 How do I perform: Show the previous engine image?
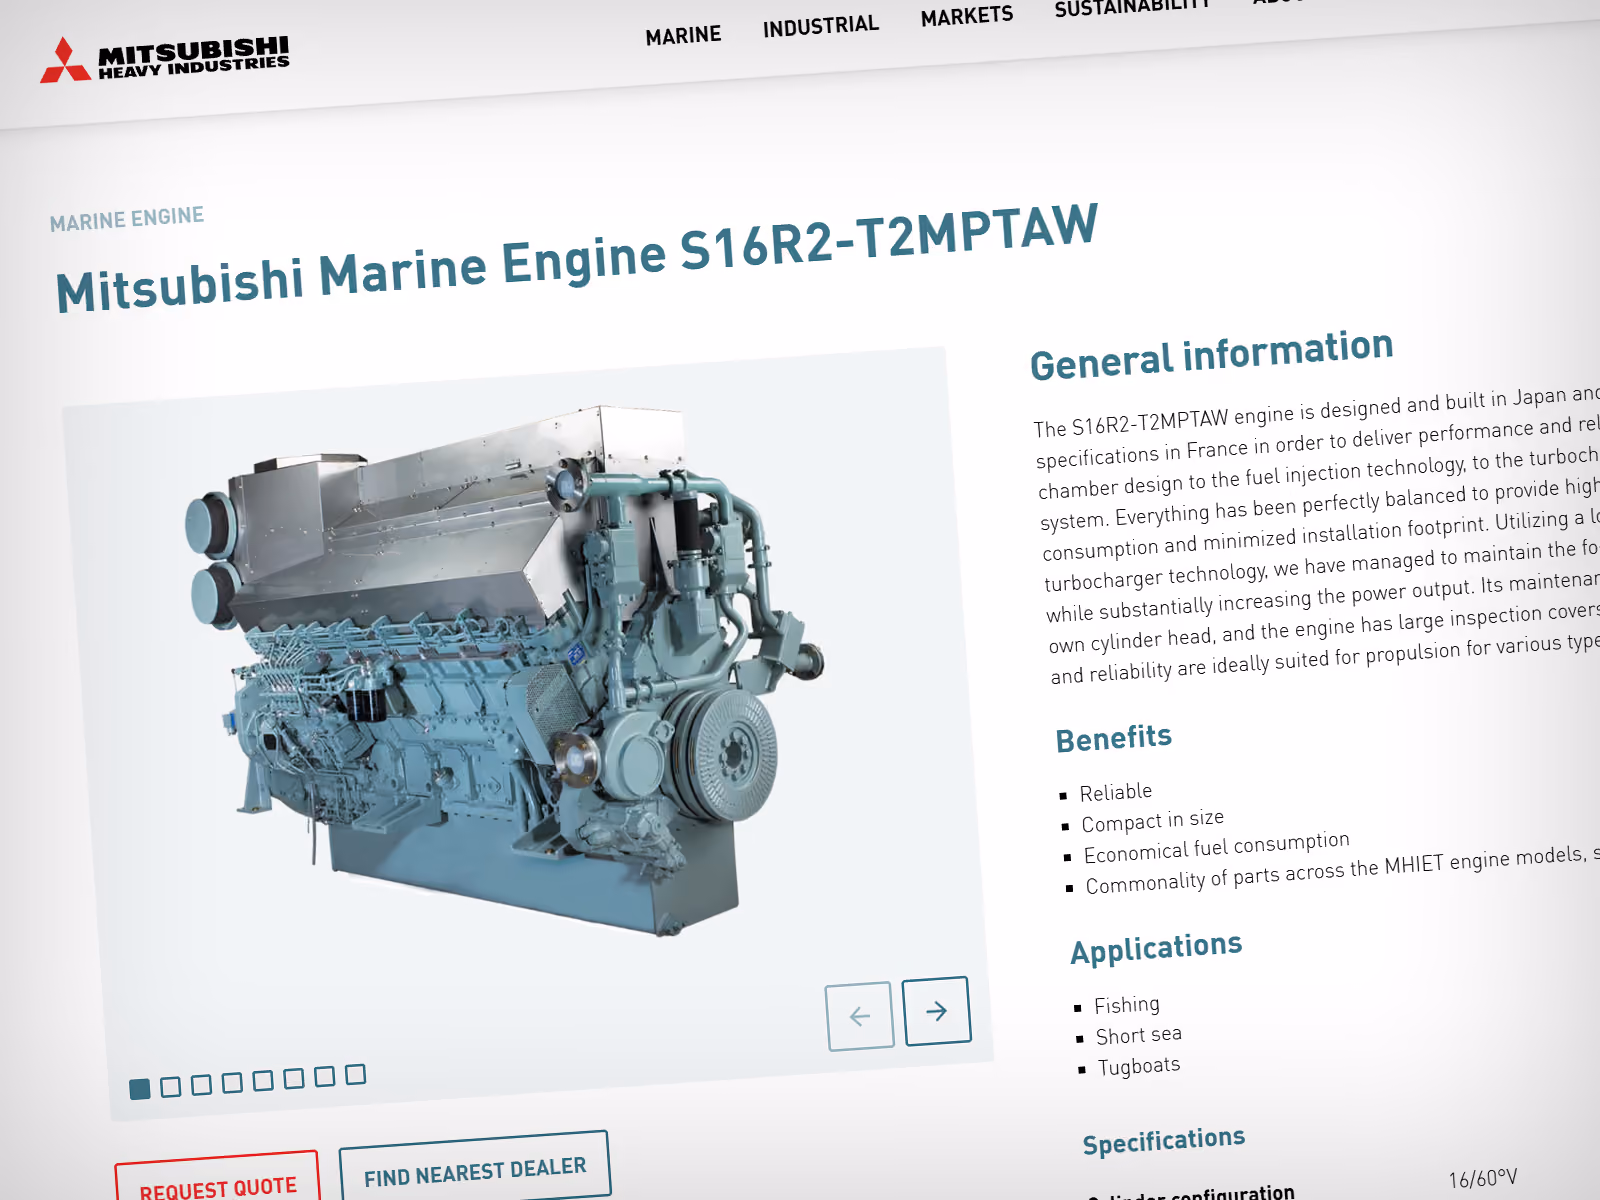pos(860,1016)
